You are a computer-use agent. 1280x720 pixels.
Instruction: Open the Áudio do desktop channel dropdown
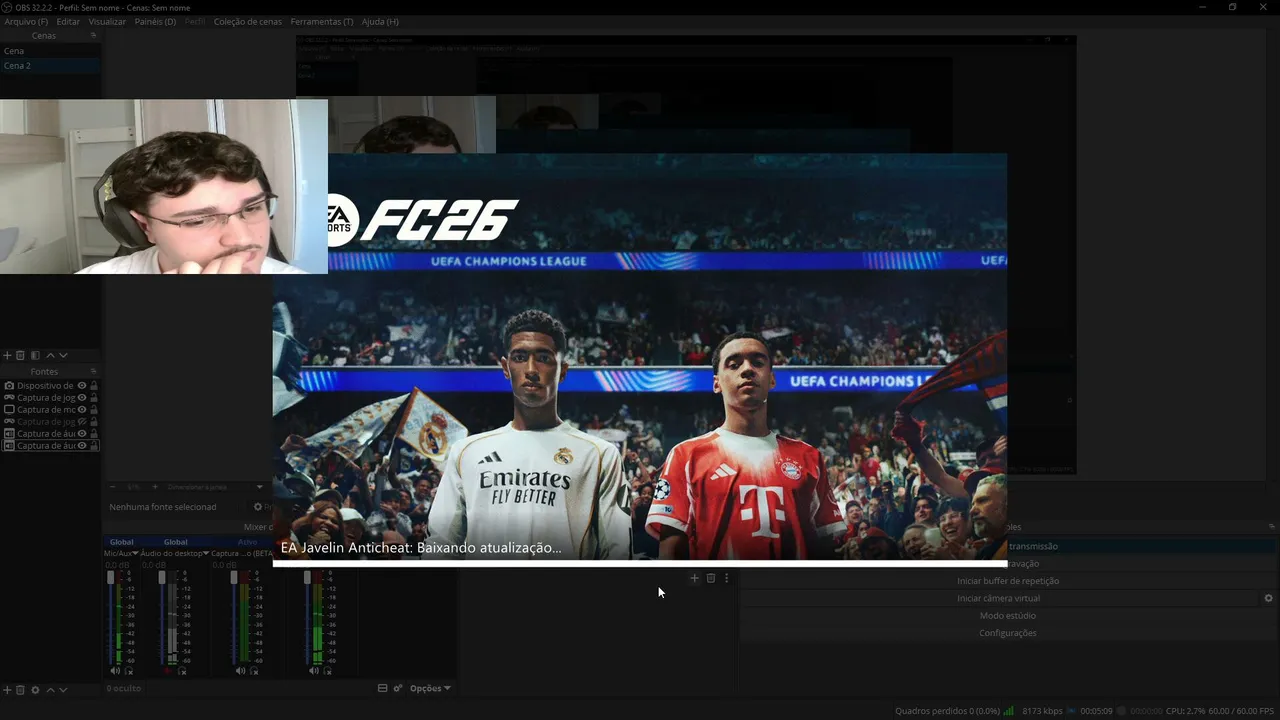coord(206,553)
